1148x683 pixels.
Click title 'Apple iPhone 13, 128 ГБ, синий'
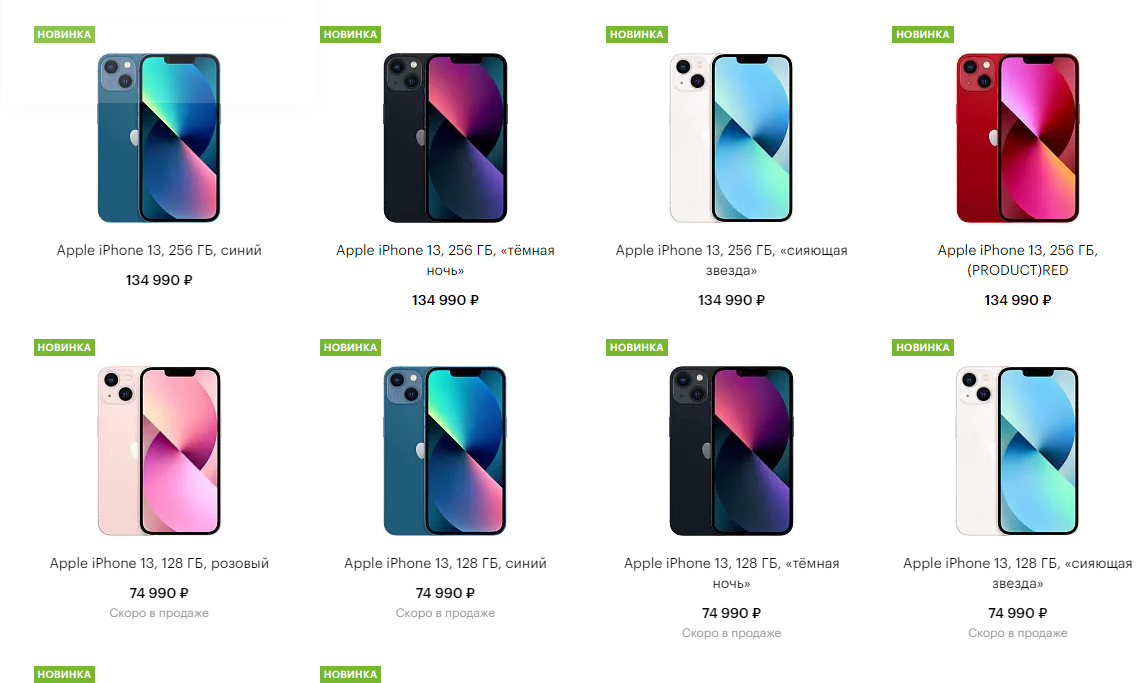pyautogui.click(x=445, y=563)
